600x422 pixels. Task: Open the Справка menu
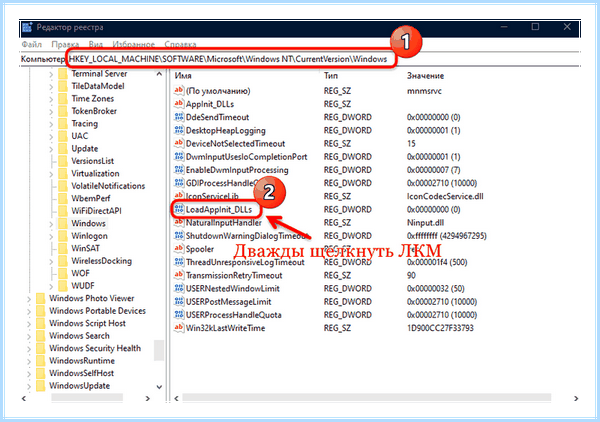point(180,44)
